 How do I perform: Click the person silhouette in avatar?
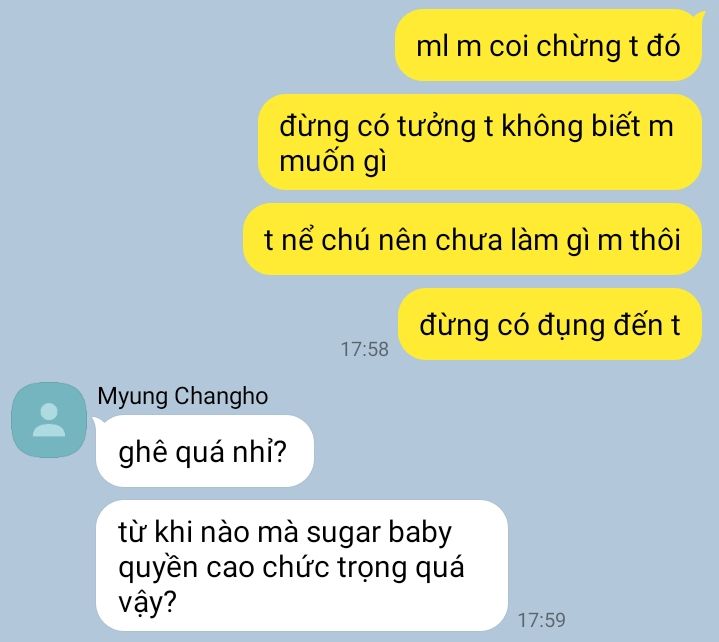click(x=49, y=420)
